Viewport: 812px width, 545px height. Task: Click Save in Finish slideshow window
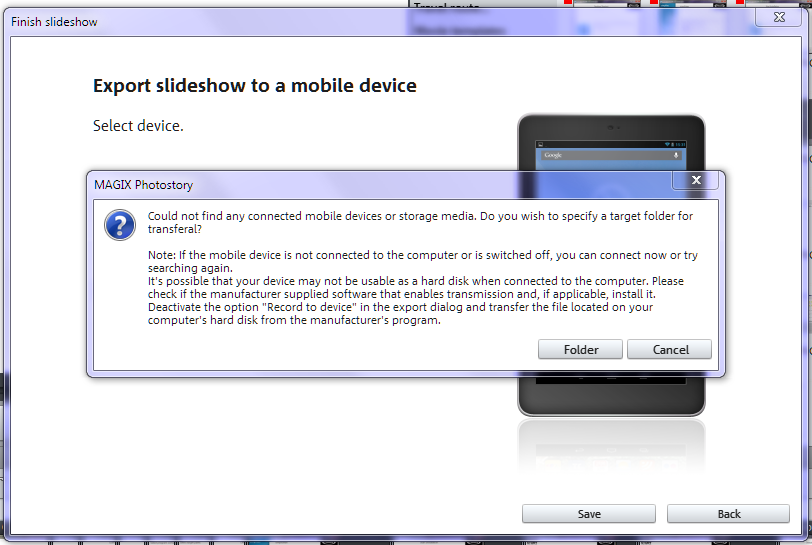[x=589, y=513]
